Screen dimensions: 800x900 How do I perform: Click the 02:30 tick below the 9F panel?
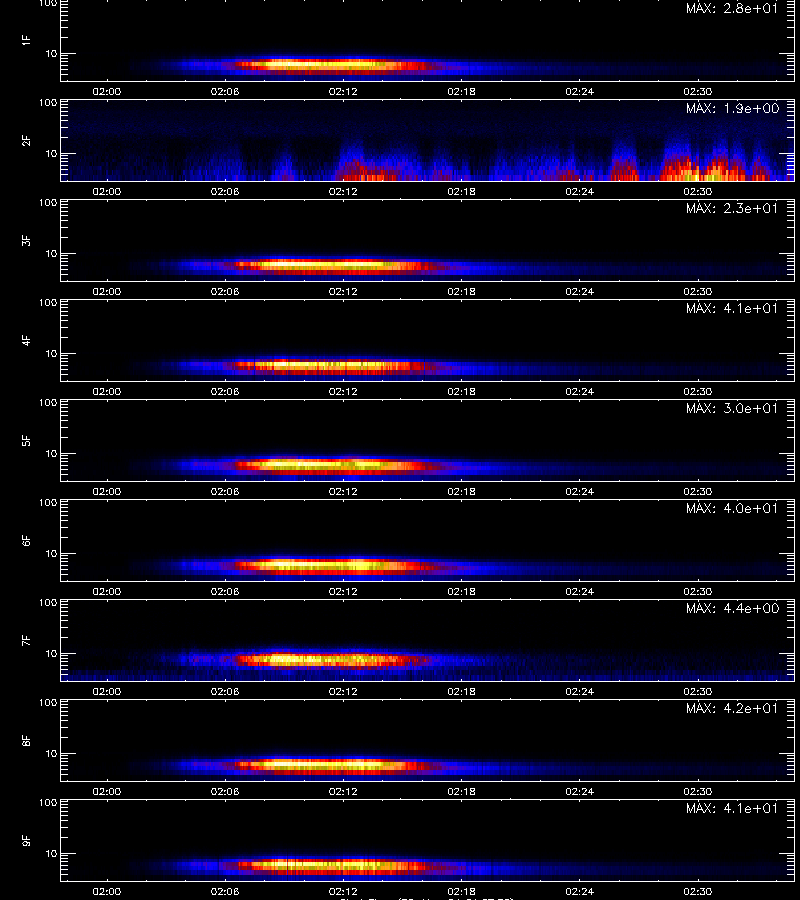click(x=698, y=891)
